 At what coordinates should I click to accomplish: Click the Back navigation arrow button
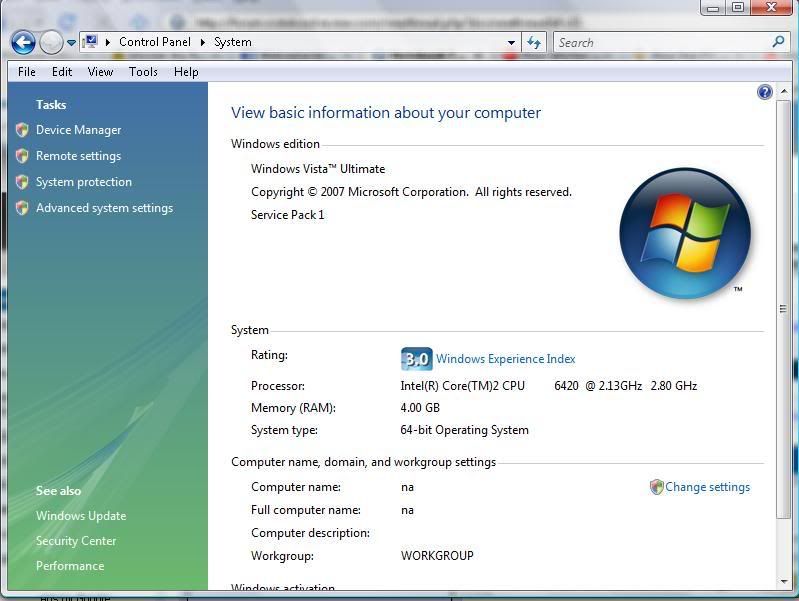(x=23, y=42)
